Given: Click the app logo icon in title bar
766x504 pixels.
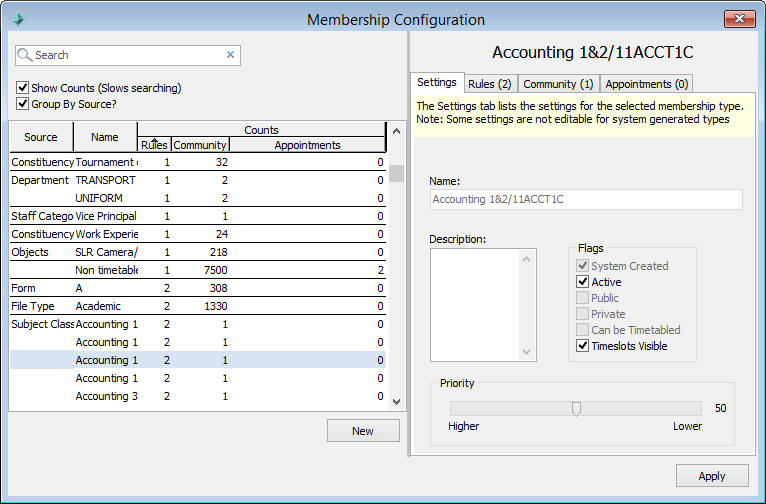Looking at the screenshot, I should 18,19.
